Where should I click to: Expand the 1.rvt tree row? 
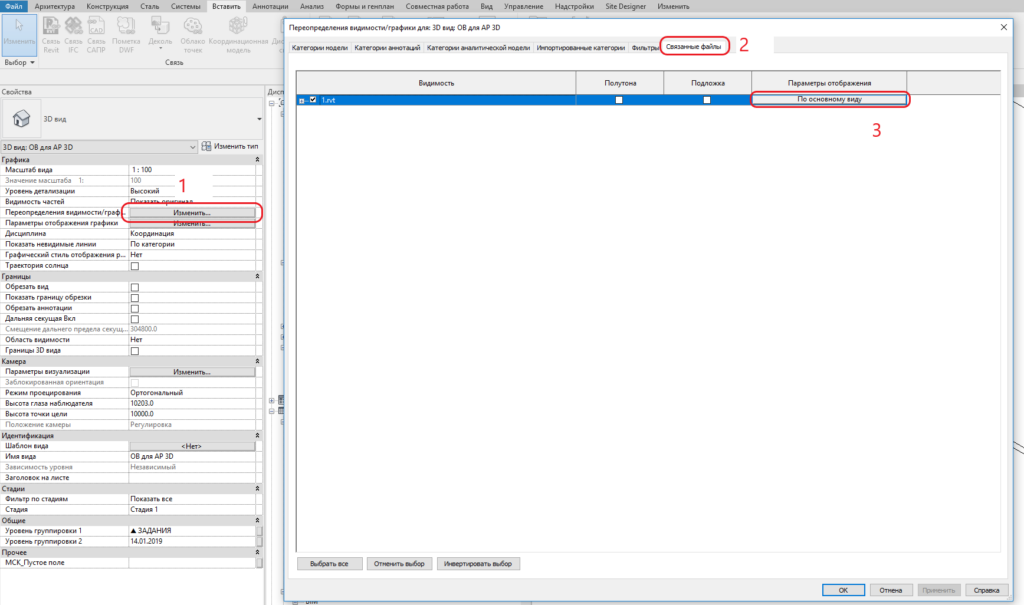[302, 100]
